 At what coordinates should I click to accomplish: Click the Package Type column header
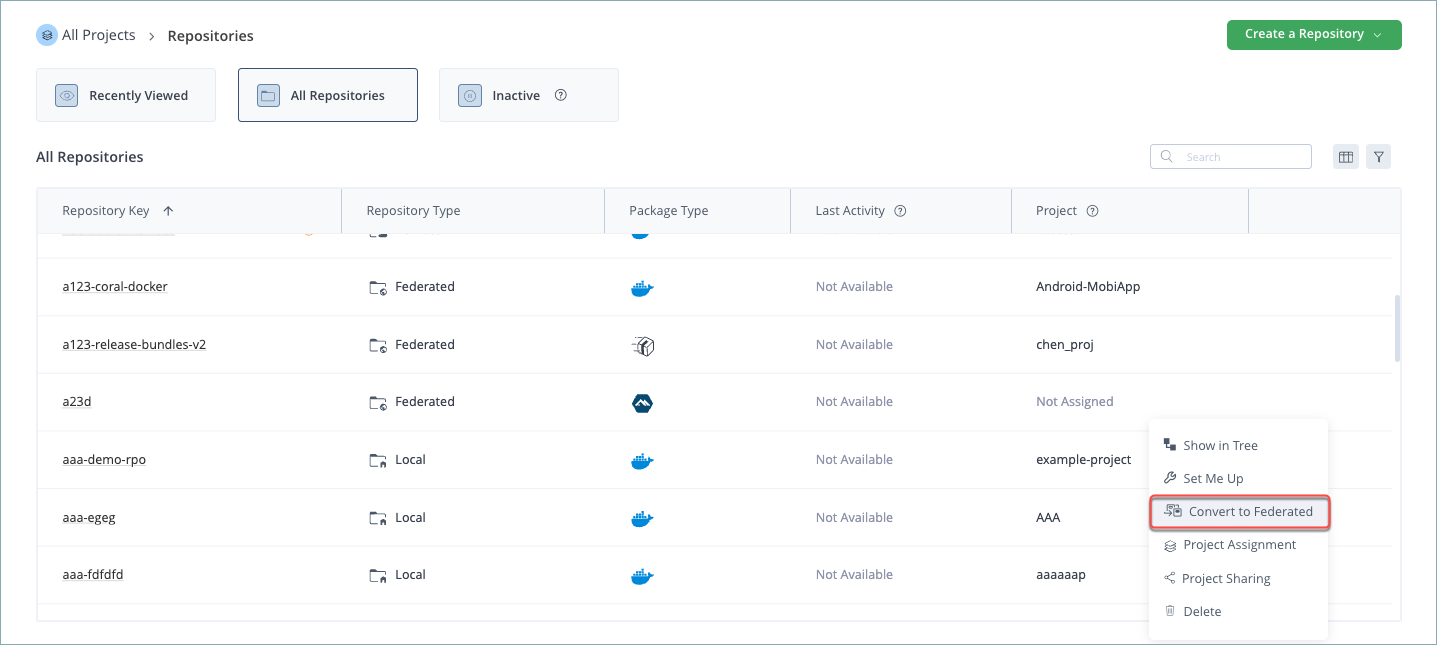[668, 211]
